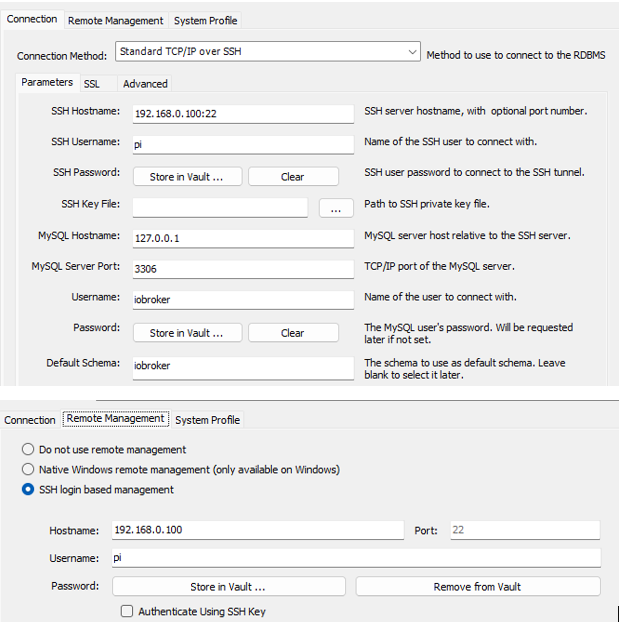620x628 pixels.
Task: Open System Profile tab in top panel
Action: [x=205, y=20]
